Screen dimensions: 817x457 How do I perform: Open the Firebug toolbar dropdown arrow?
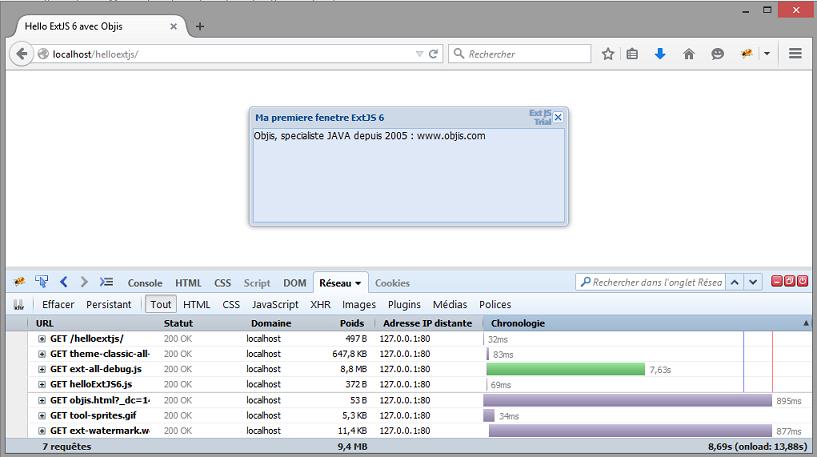pyautogui.click(x=766, y=54)
